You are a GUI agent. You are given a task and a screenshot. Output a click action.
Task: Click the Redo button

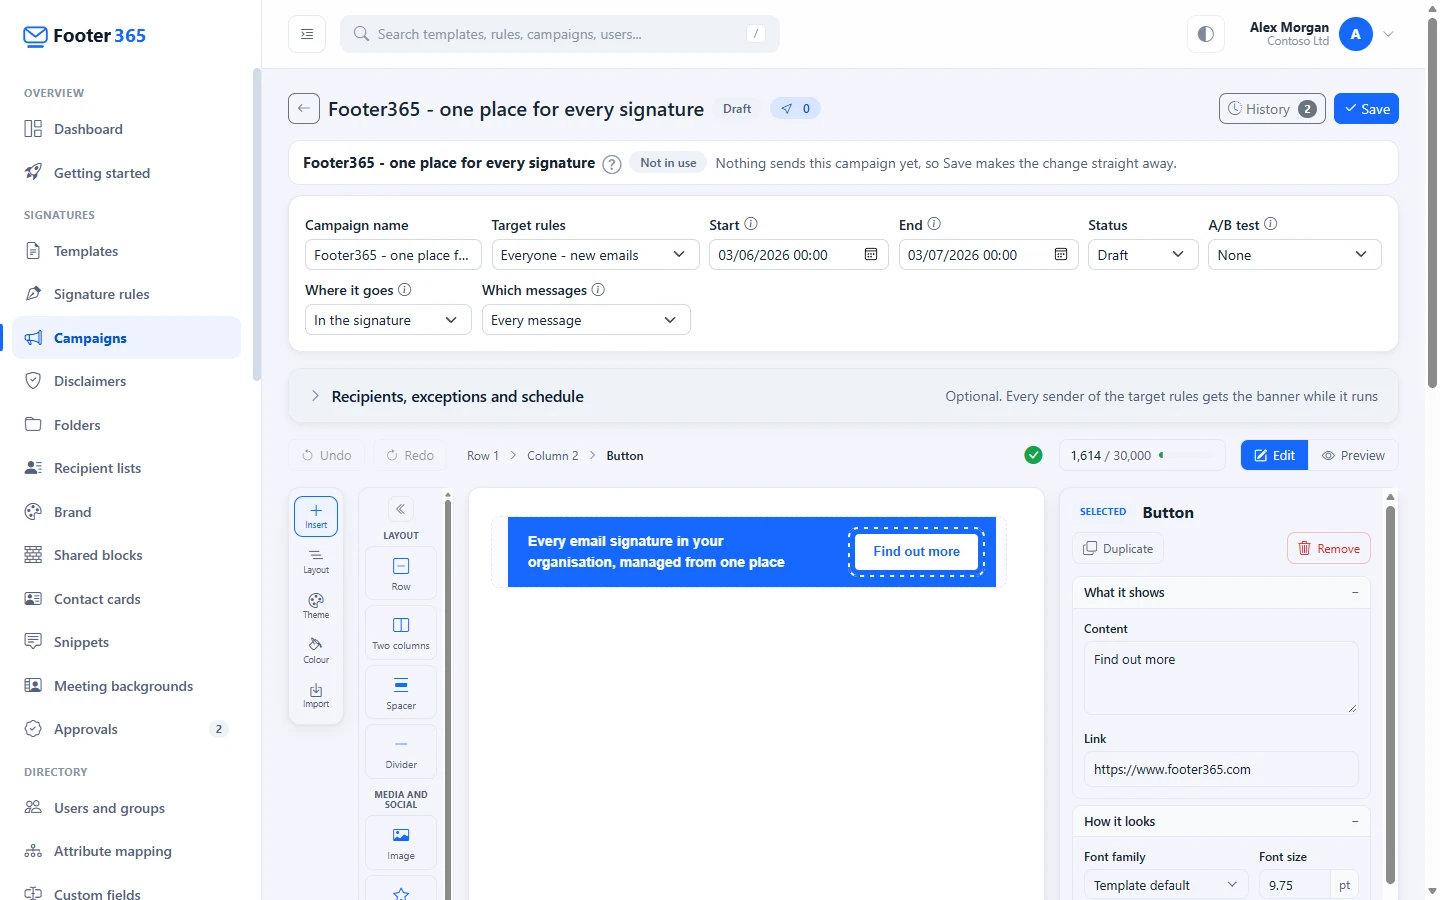410,455
